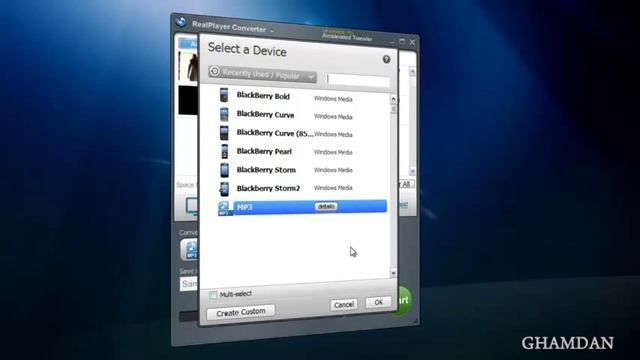Enable the Multi-select checkbox

[213, 295]
